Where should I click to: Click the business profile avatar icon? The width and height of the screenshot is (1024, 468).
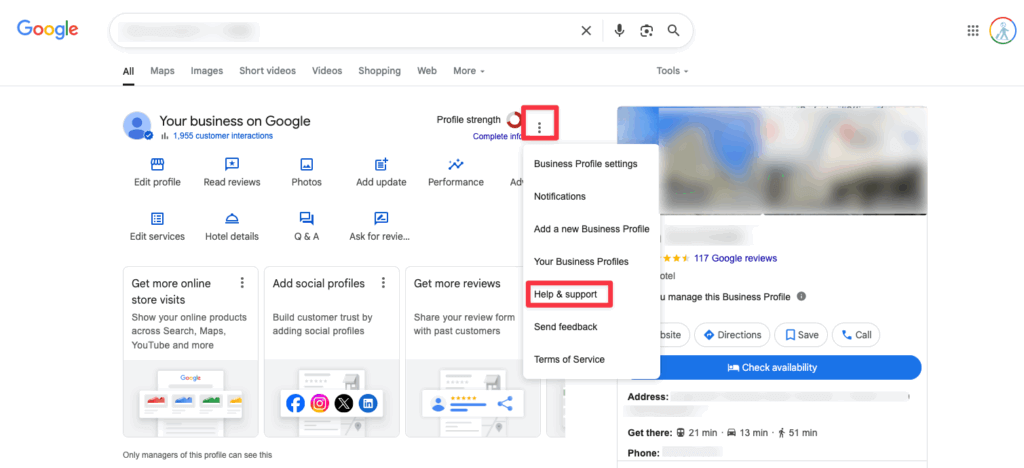tap(137, 125)
